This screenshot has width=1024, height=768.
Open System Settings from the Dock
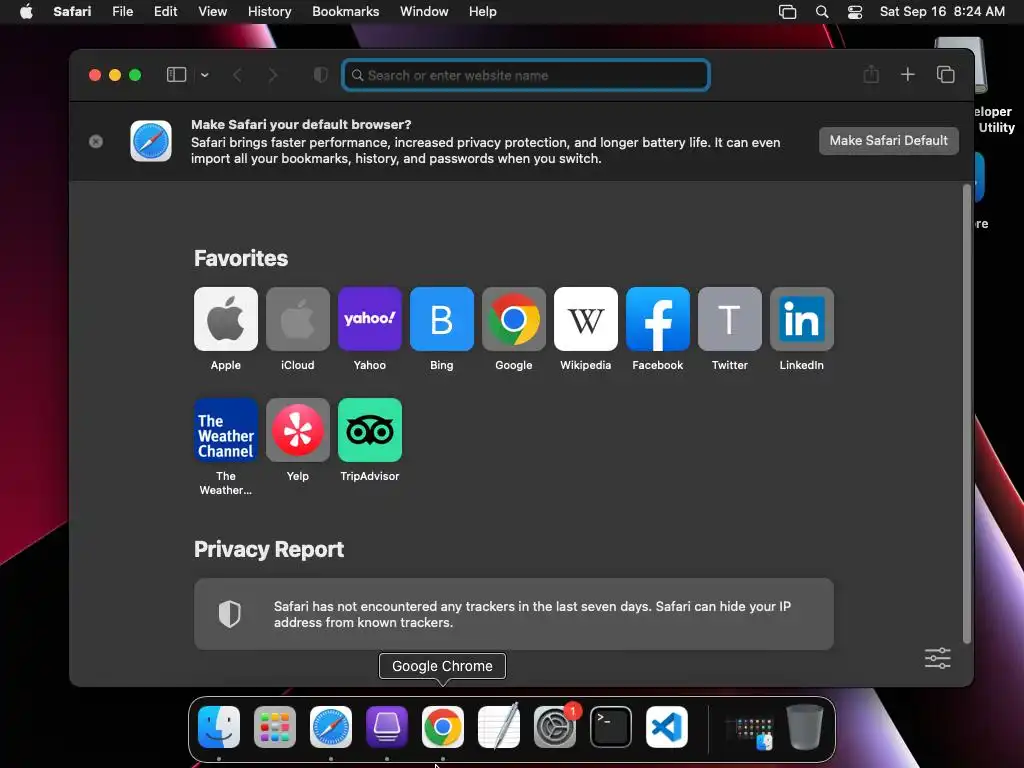pos(555,726)
